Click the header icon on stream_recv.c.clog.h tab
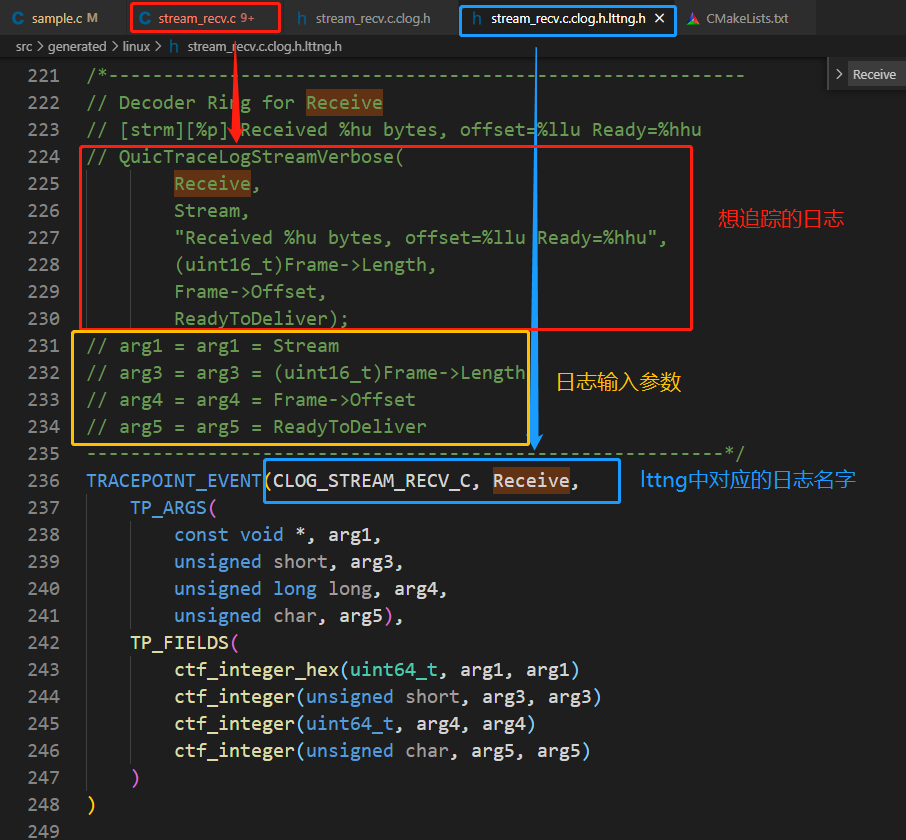The width and height of the screenshot is (906, 840). pos(301,18)
